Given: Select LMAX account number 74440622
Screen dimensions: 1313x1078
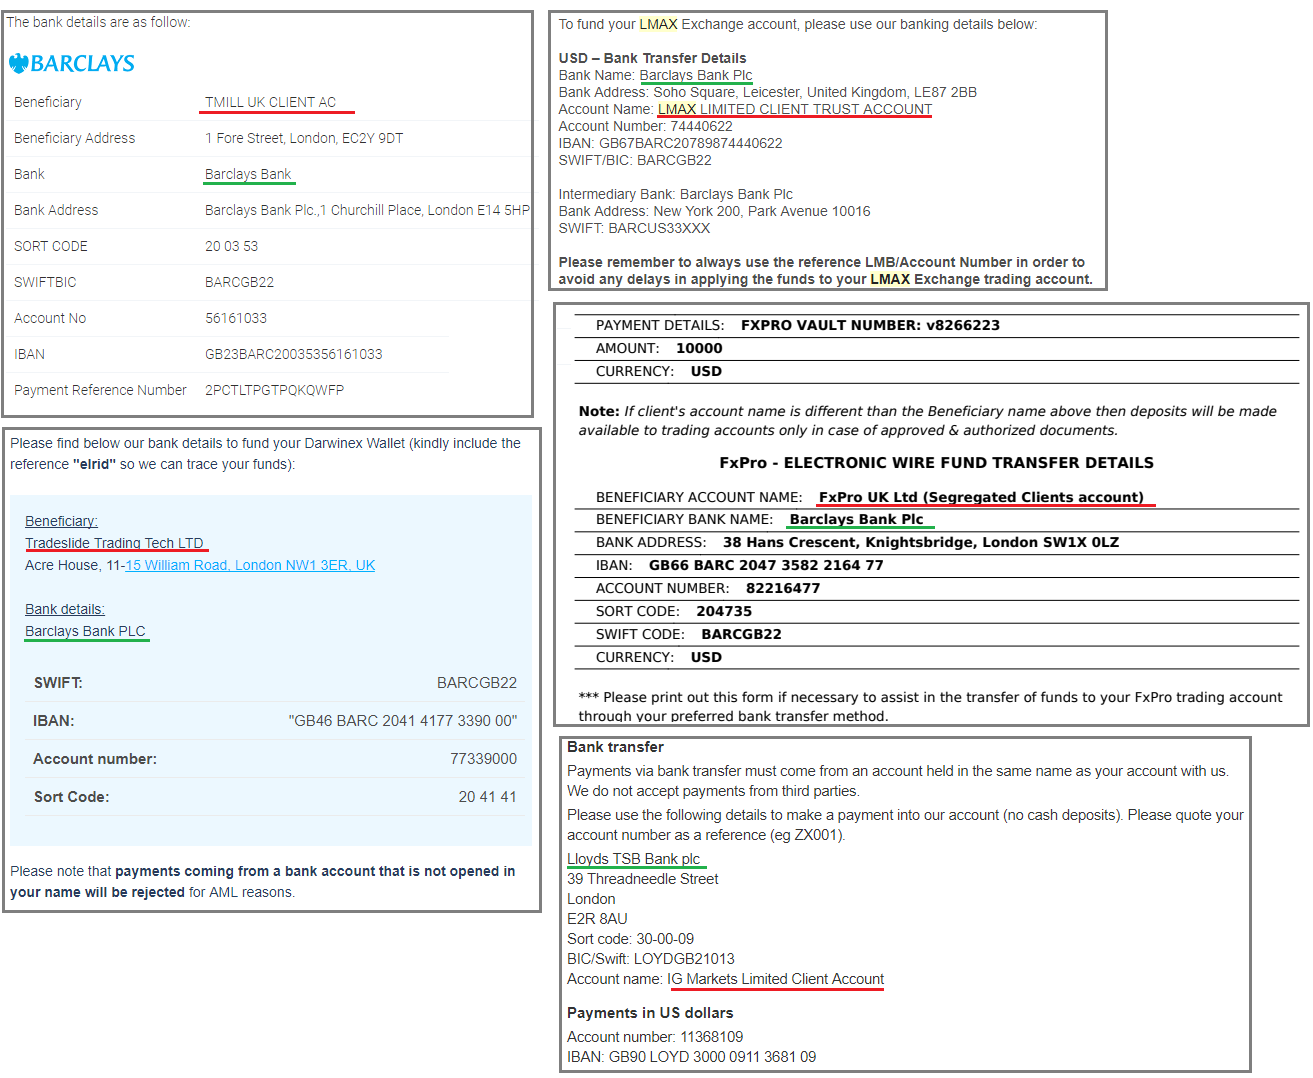Looking at the screenshot, I should 701,126.
